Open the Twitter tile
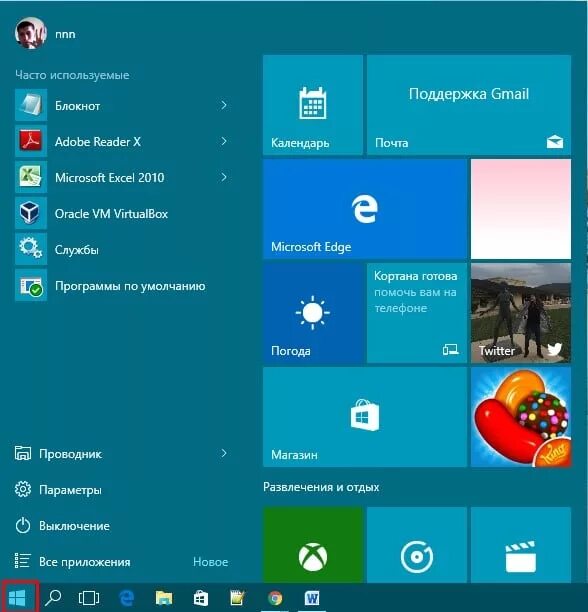Screen dimensions: 588x612 point(521,313)
